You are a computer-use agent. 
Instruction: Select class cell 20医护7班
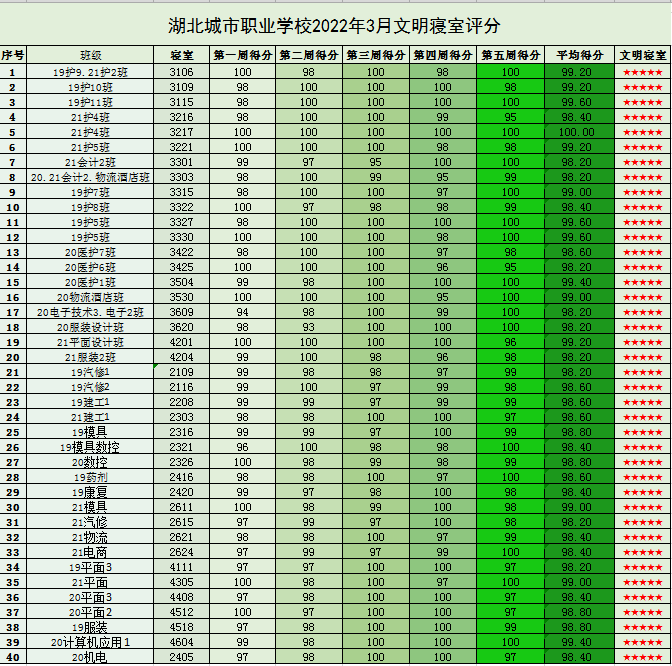tap(90, 252)
